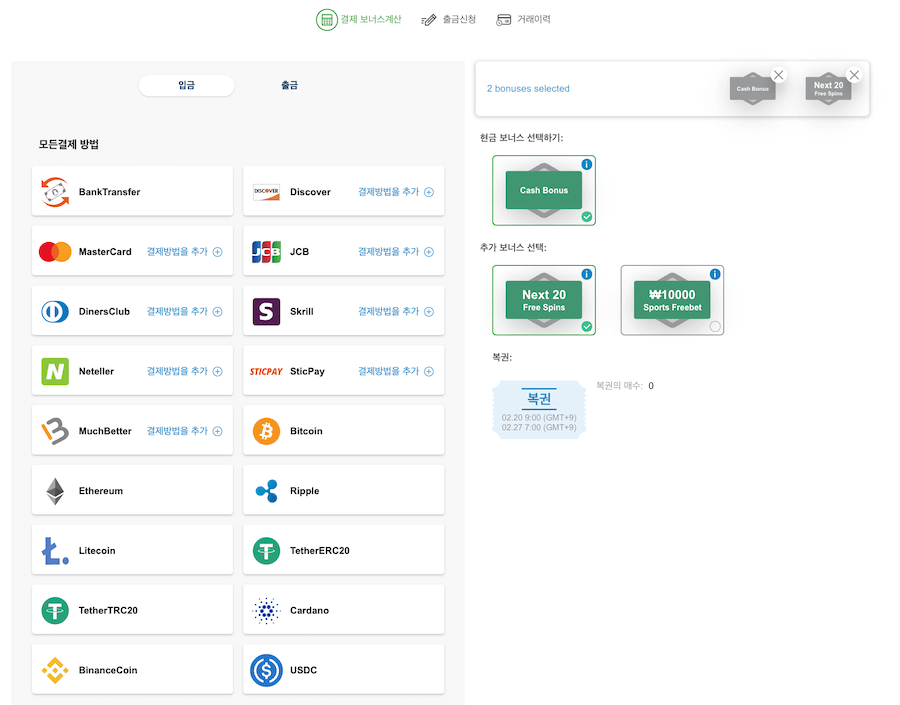Click the 복권의 매수 count text
The image size is (900, 705).
tap(625, 386)
